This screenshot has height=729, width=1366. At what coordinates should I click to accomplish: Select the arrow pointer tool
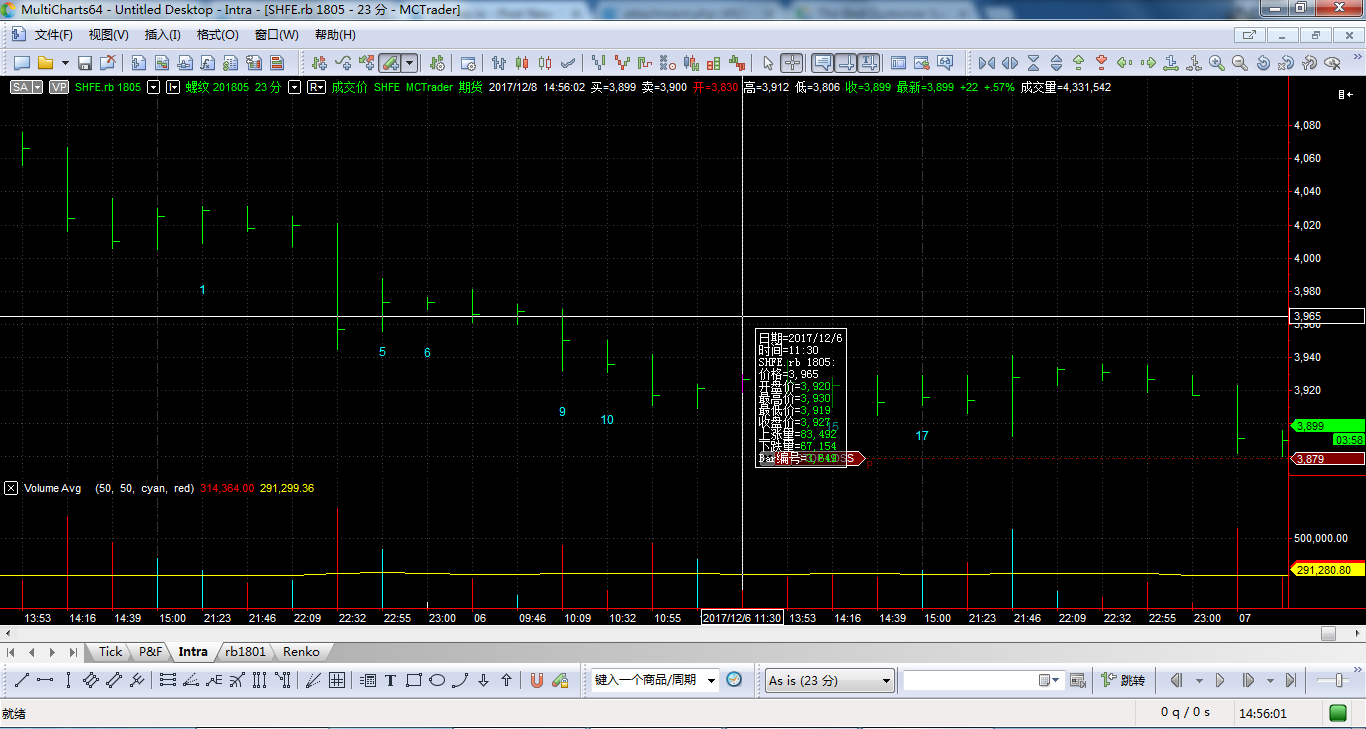(x=768, y=63)
